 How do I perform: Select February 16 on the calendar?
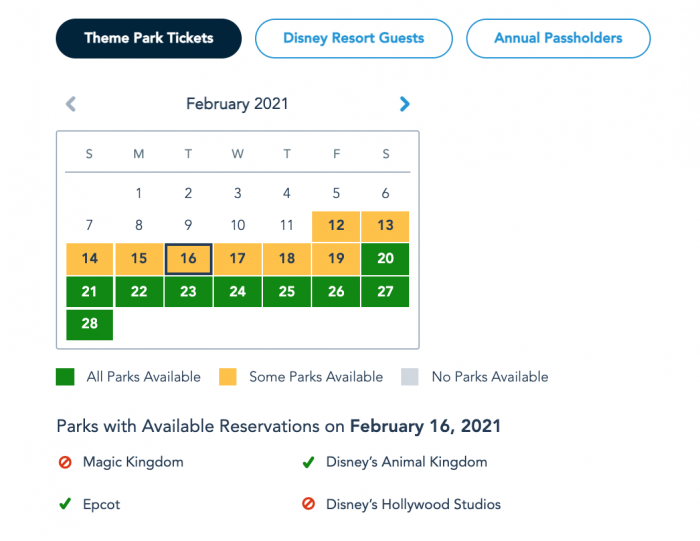[x=188, y=259]
